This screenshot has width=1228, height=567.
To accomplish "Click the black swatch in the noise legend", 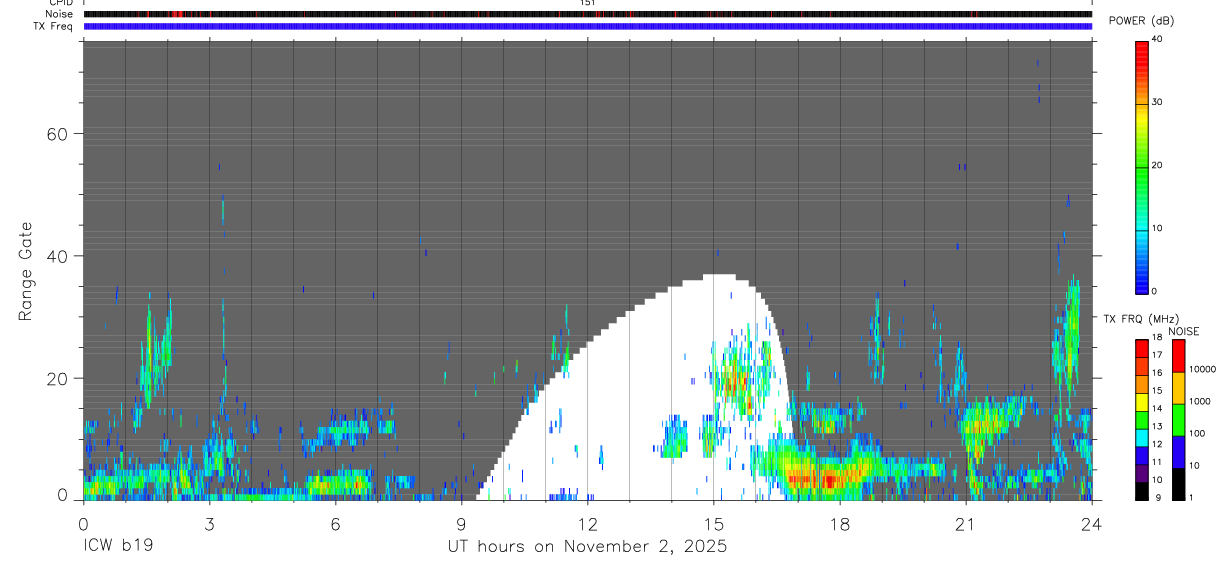I will point(1178,484).
